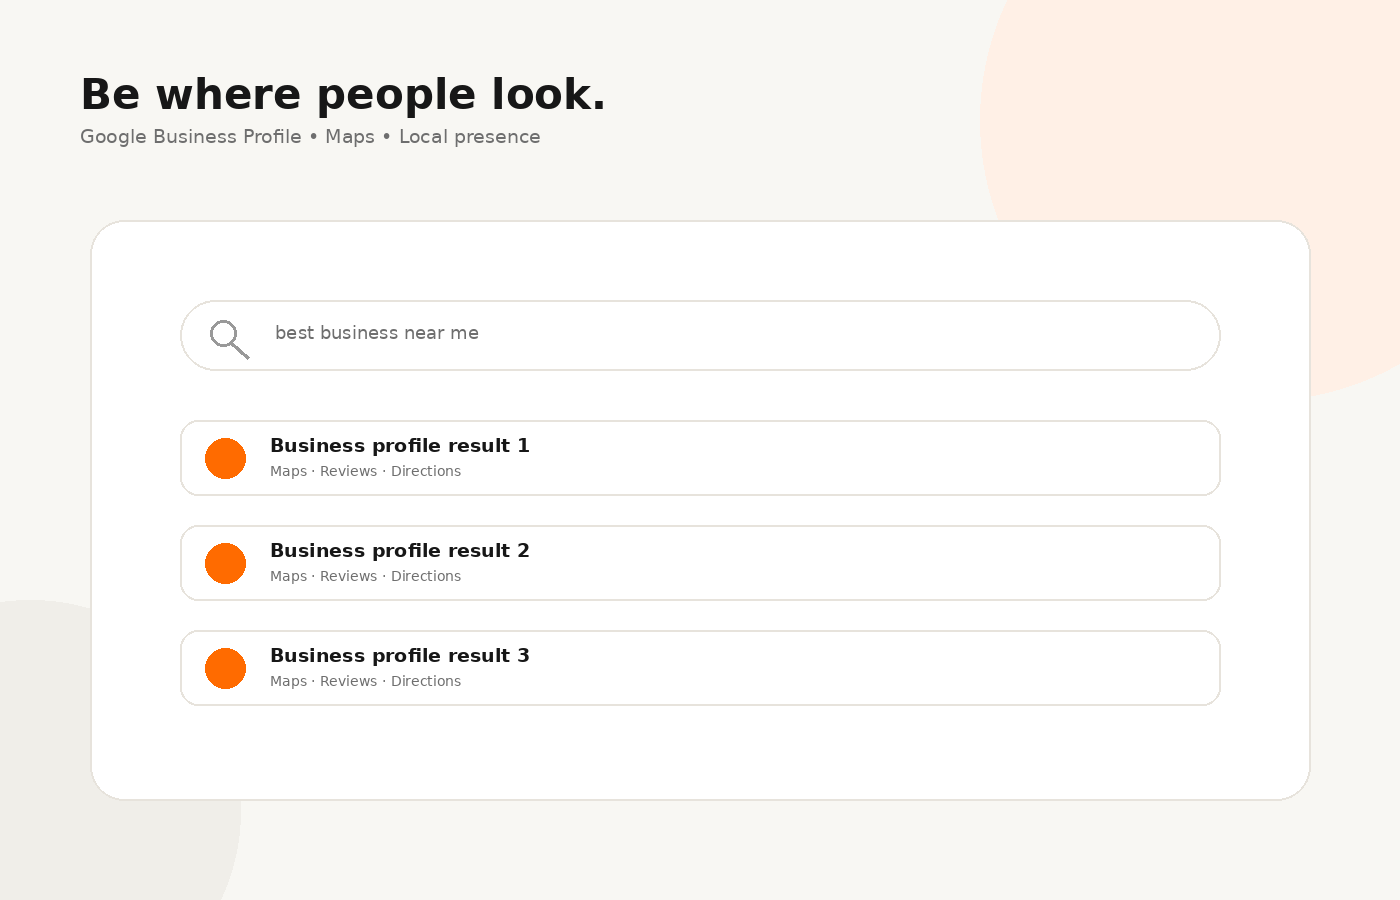Select the 'Maps · Reviews · Directions' line under result 1

point(365,471)
